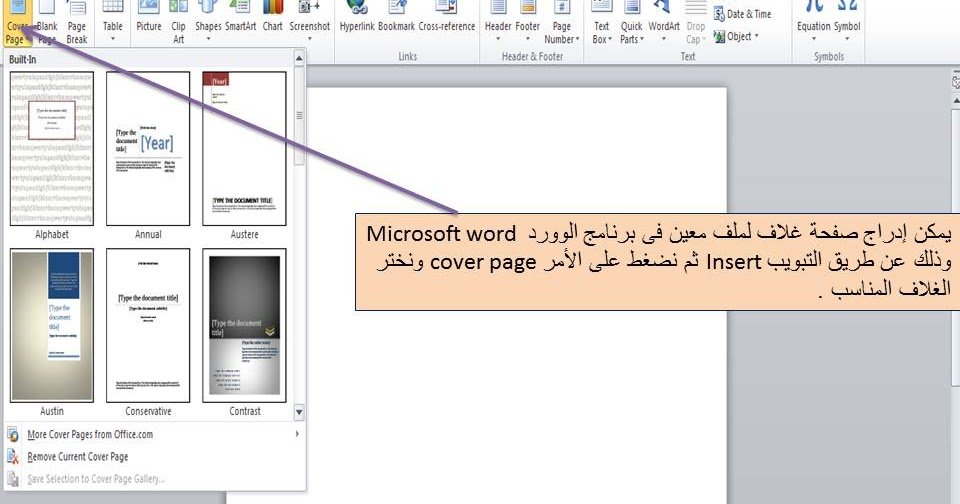Click the gallery scroll up arrow
The height and width of the screenshot is (504, 960).
tap(299, 59)
